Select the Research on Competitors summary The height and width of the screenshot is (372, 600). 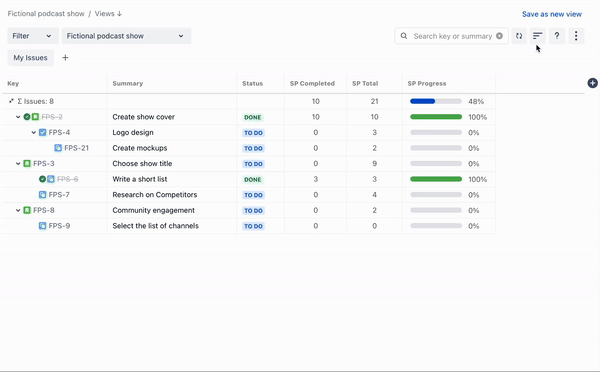155,194
